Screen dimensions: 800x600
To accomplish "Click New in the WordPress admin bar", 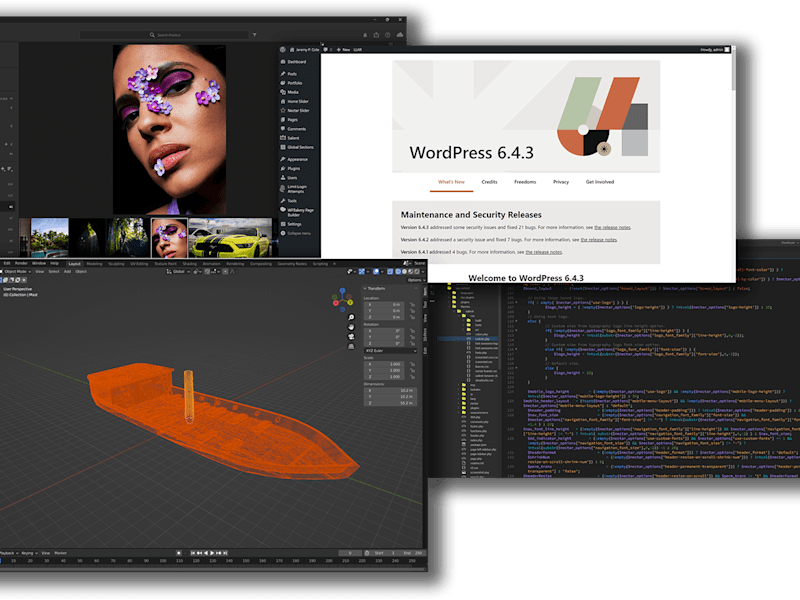I will pos(343,49).
